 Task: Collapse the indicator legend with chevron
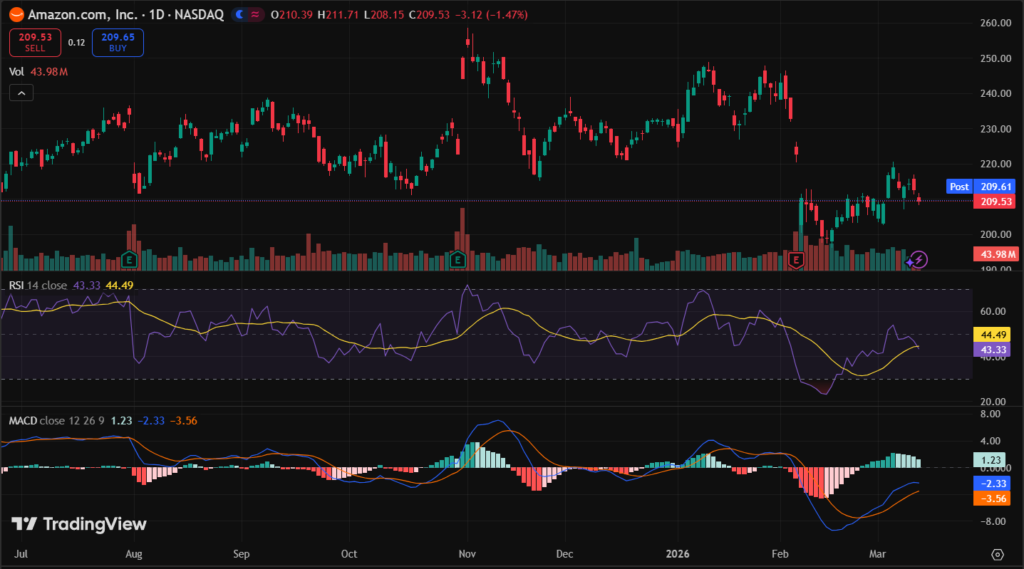pos(22,93)
